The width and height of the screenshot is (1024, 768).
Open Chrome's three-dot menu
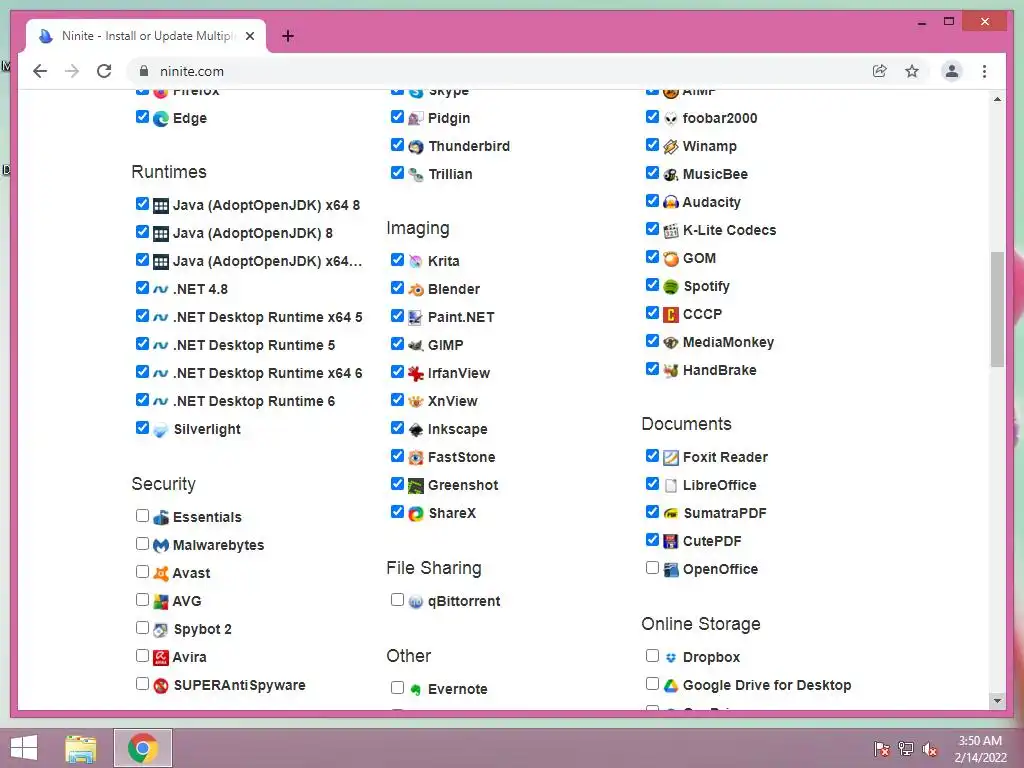(984, 71)
